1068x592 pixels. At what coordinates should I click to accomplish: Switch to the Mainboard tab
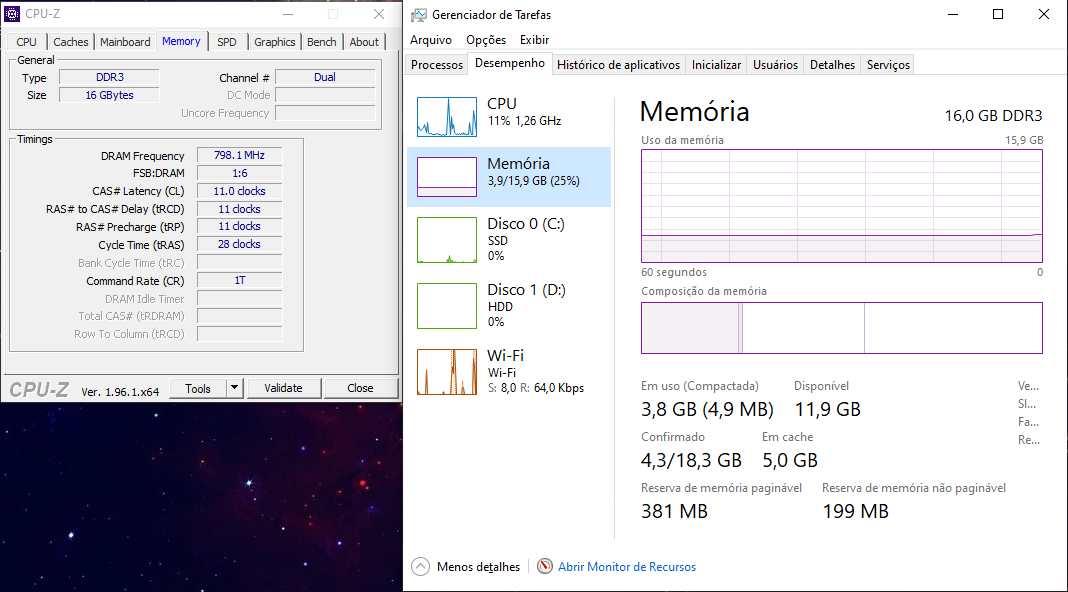tap(125, 42)
